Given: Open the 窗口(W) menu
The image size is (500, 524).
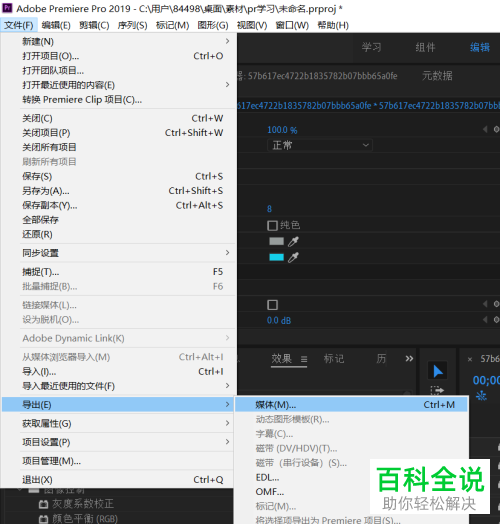Looking at the screenshot, I should [292, 25].
